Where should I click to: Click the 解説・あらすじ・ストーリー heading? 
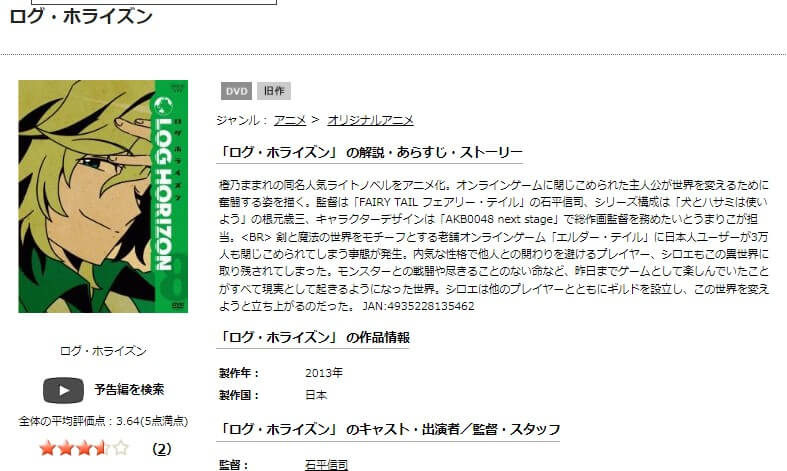pos(371,152)
